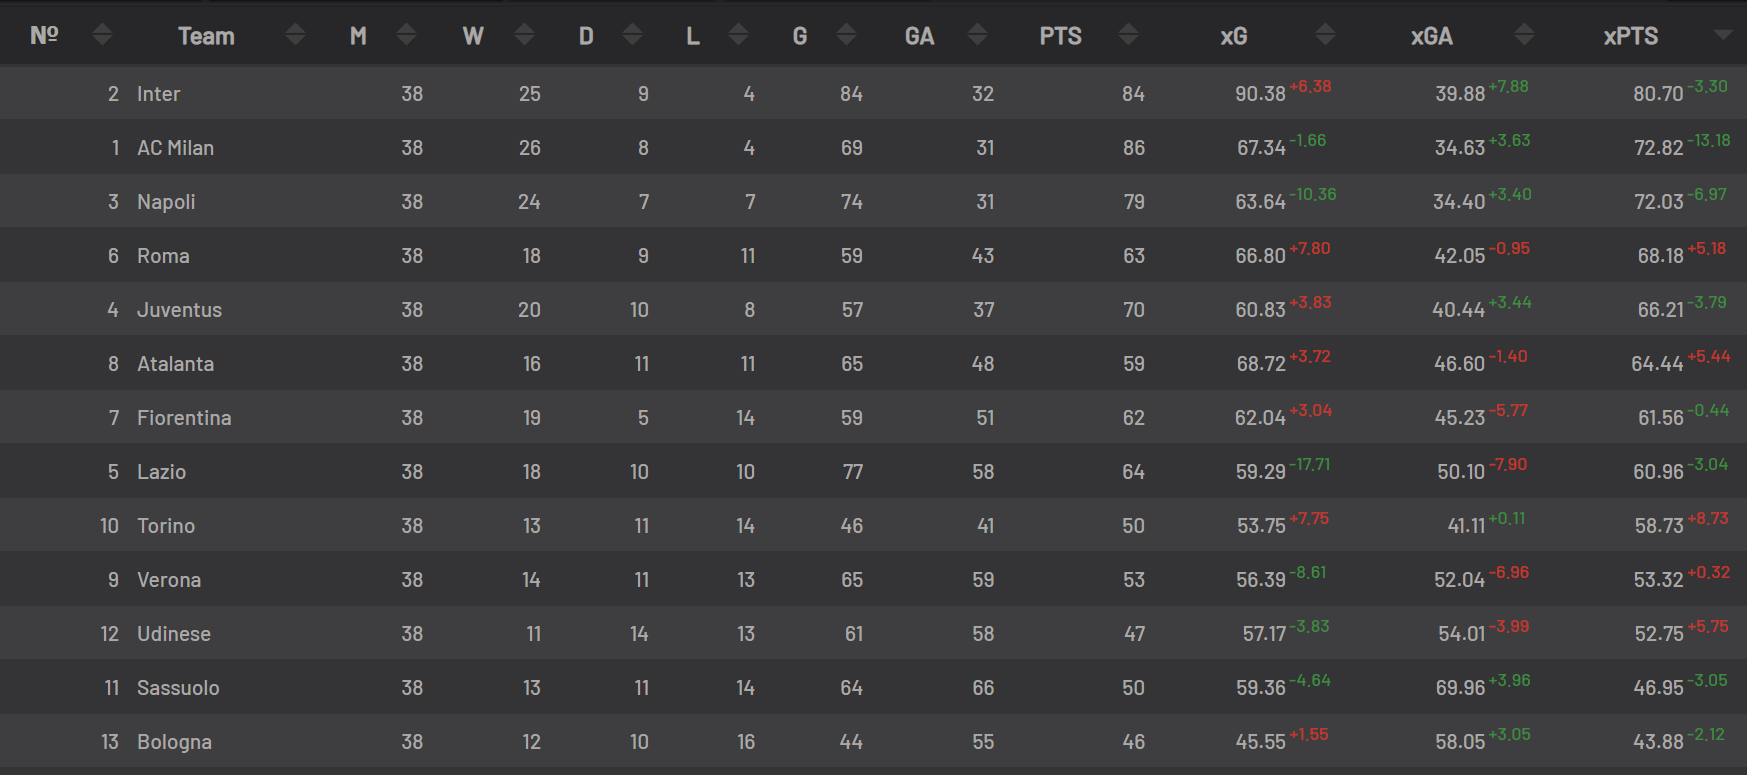This screenshot has width=1747, height=775.
Task: Click the Bologna team name
Action: (x=174, y=742)
